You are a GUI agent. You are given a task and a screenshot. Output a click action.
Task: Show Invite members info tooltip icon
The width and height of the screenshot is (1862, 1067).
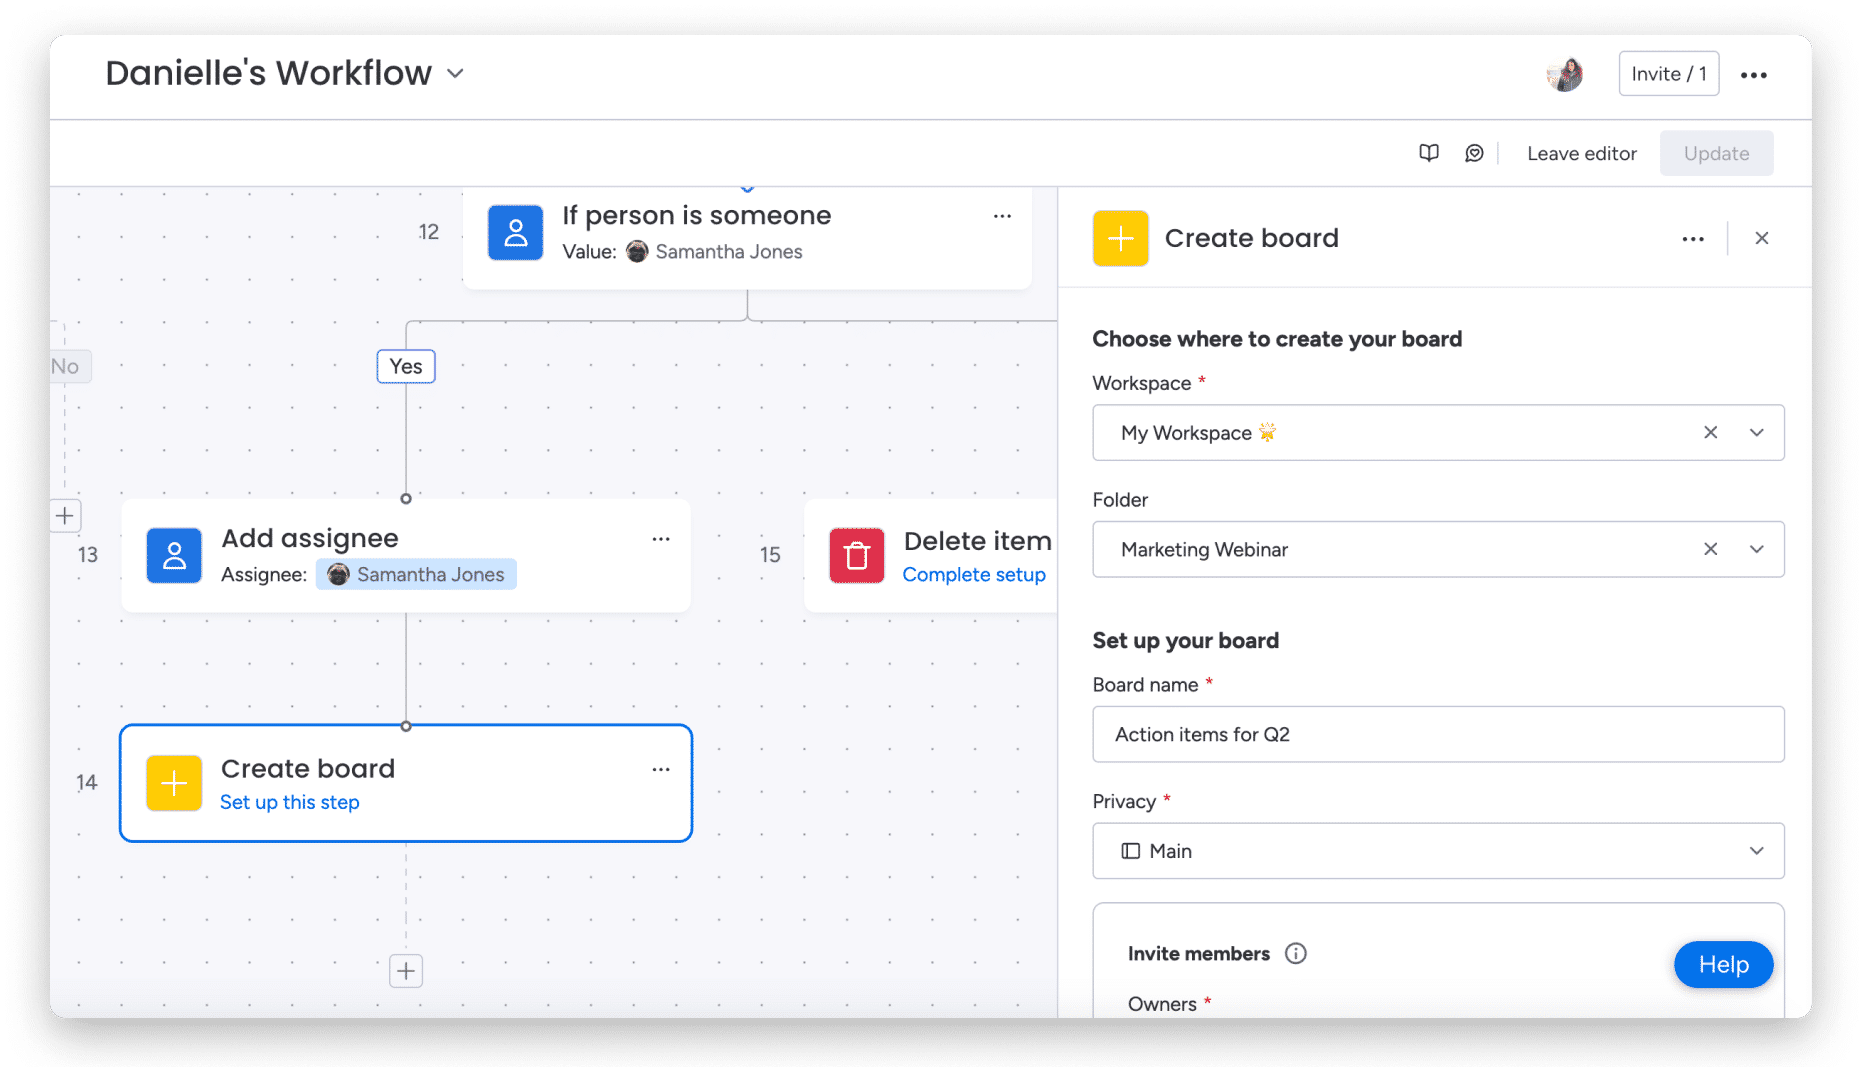tap(1296, 953)
